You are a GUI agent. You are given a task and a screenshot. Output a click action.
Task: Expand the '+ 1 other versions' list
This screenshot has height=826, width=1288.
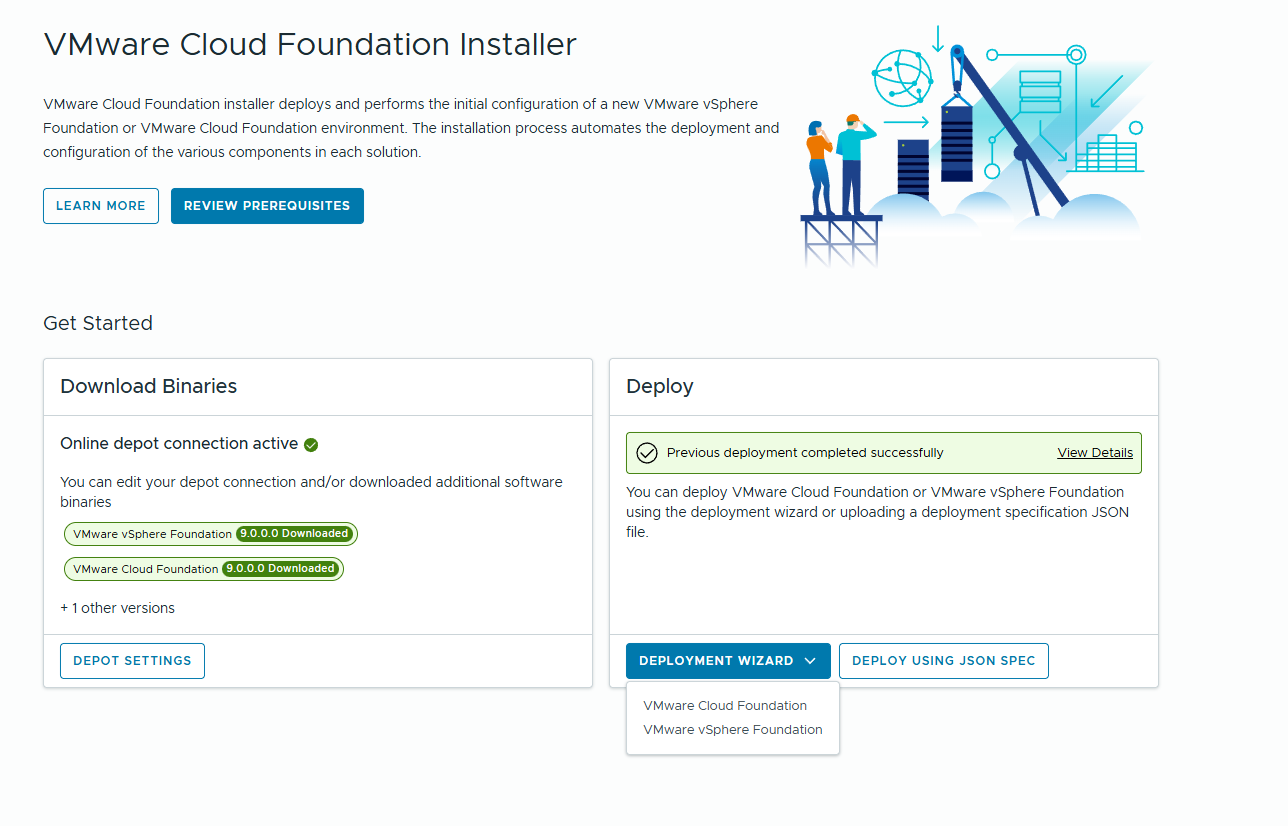point(117,608)
